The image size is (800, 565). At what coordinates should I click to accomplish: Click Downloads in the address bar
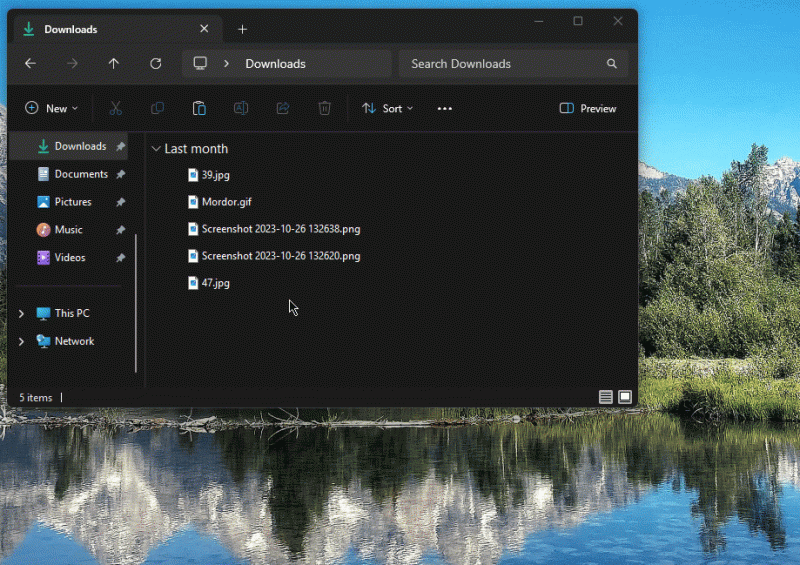(276, 64)
